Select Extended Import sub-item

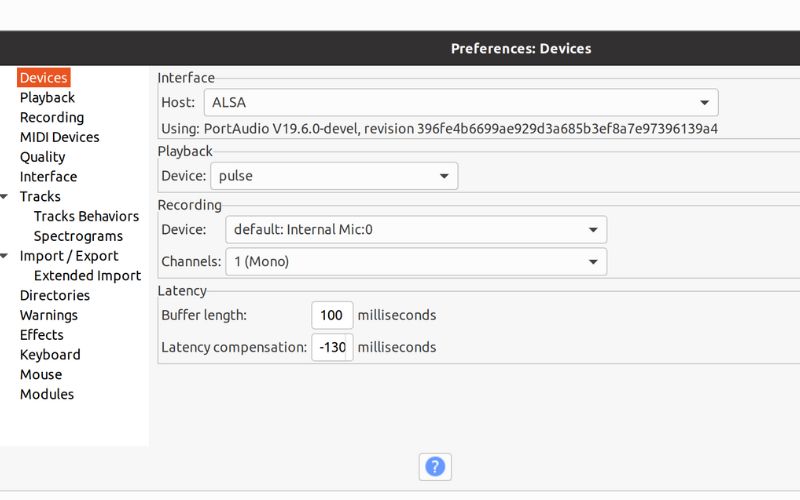coord(87,276)
